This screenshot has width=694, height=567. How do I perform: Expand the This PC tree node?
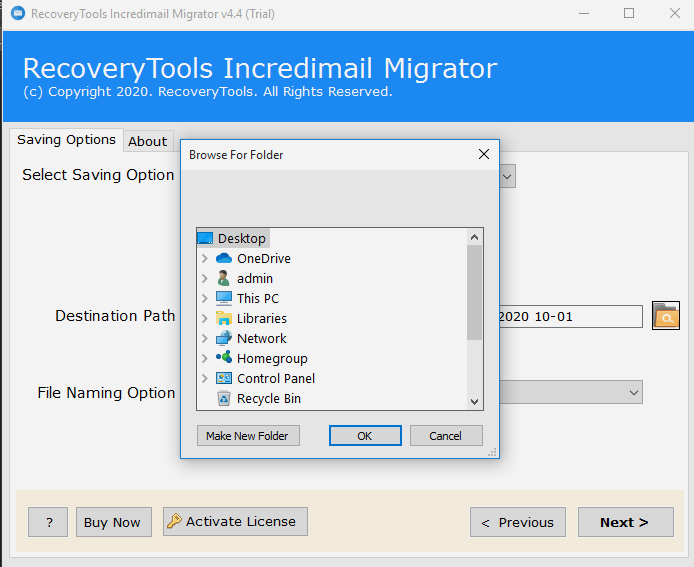tap(205, 298)
